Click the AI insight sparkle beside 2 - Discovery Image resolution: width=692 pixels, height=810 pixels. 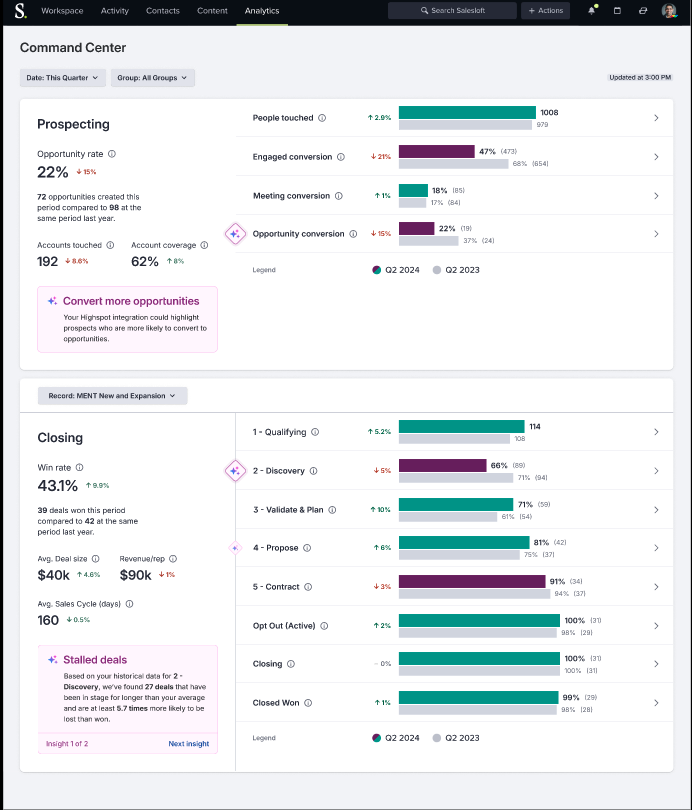click(x=235, y=471)
